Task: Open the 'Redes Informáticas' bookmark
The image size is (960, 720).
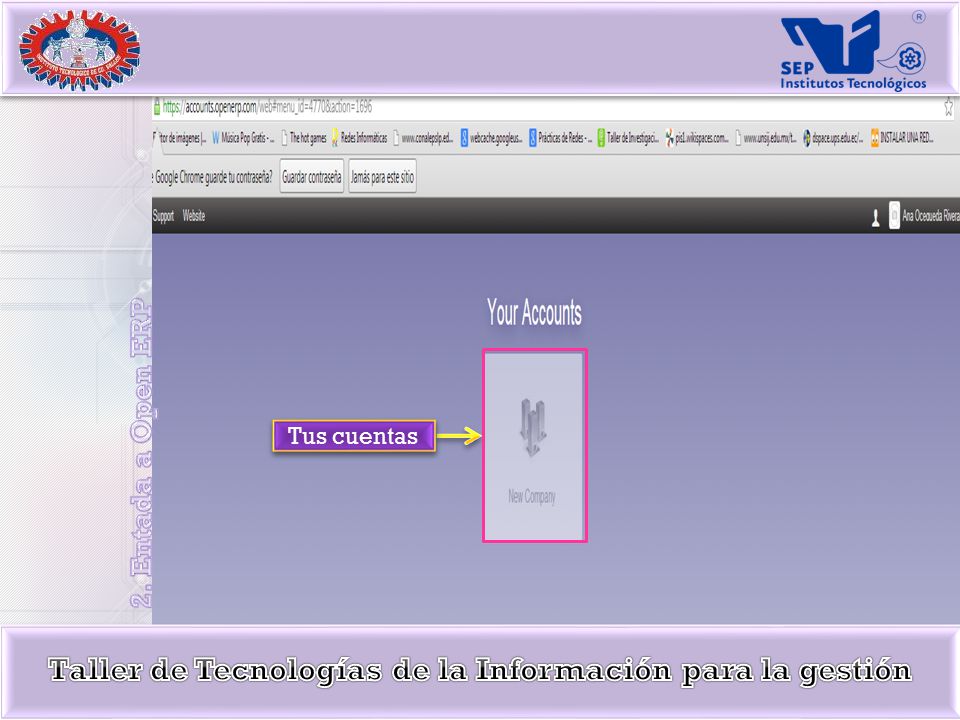Action: click(359, 138)
